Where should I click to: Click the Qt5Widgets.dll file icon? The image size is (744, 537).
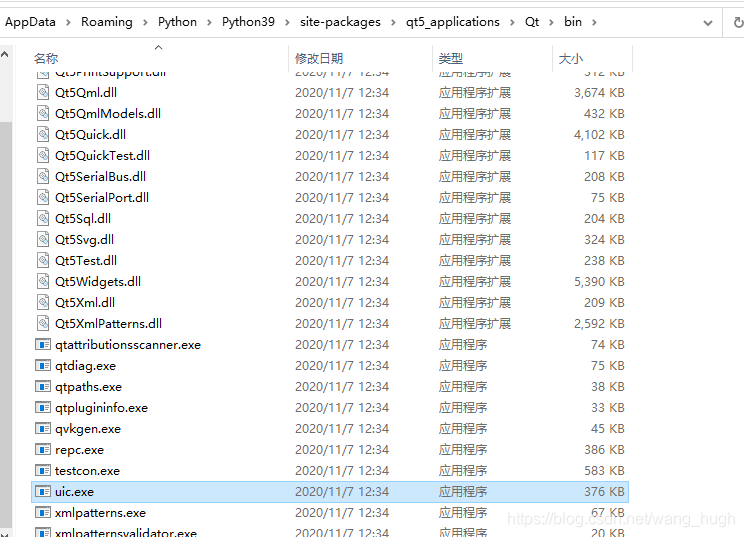click(43, 281)
